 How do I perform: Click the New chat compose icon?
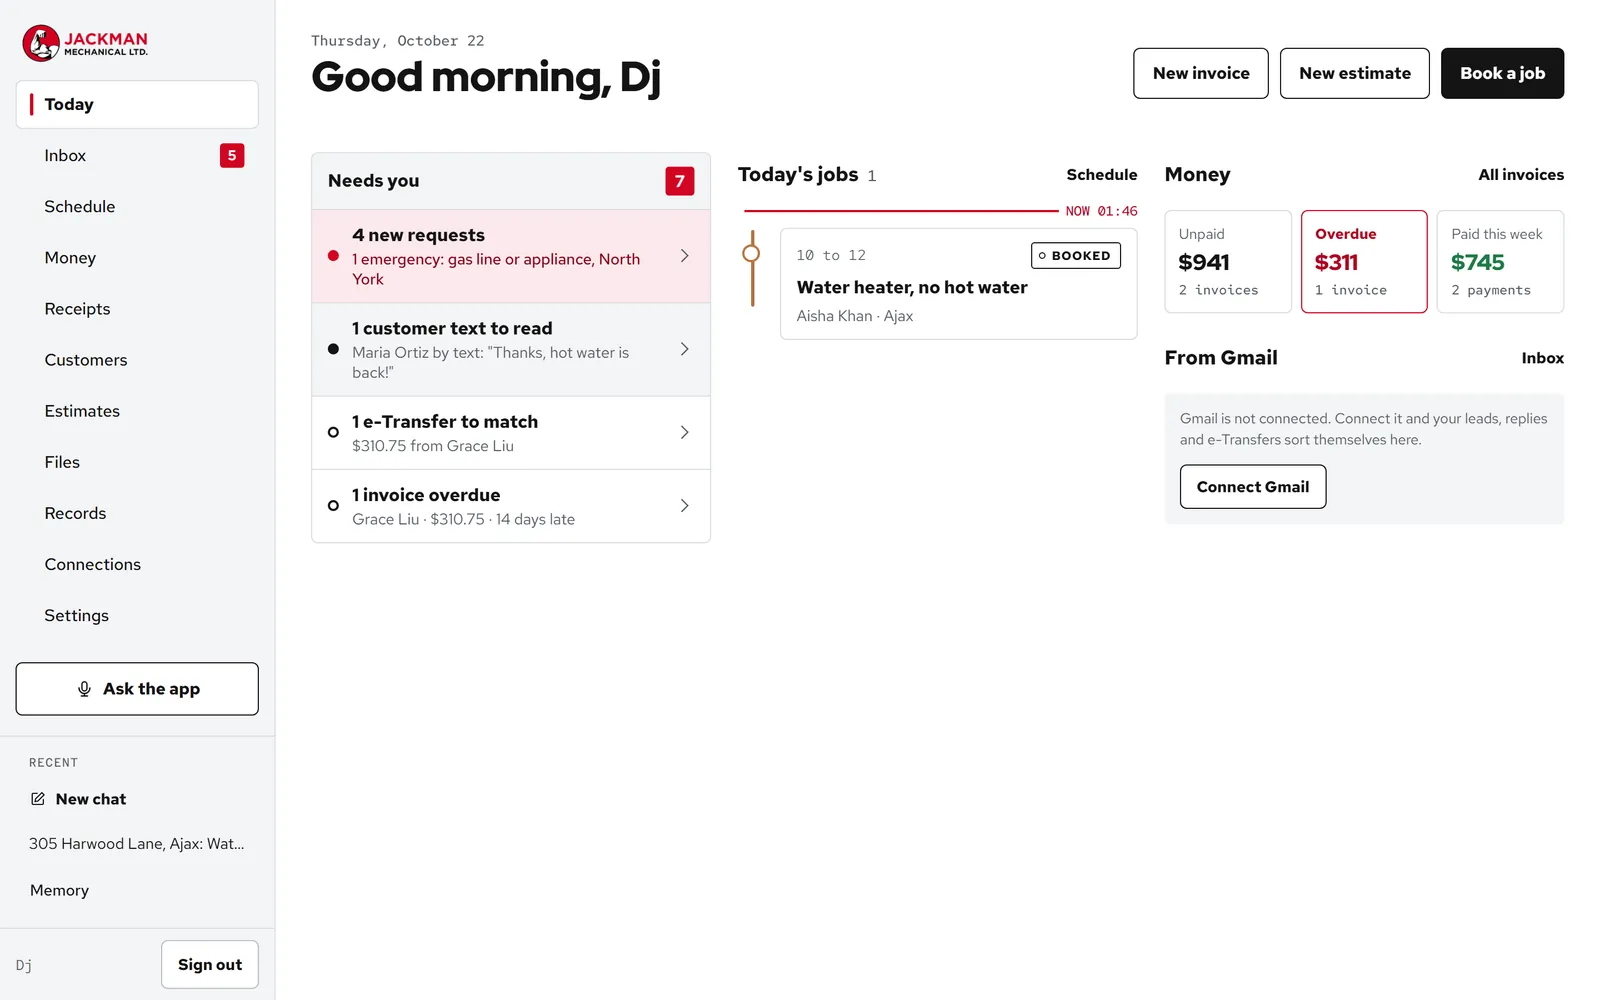pos(38,799)
